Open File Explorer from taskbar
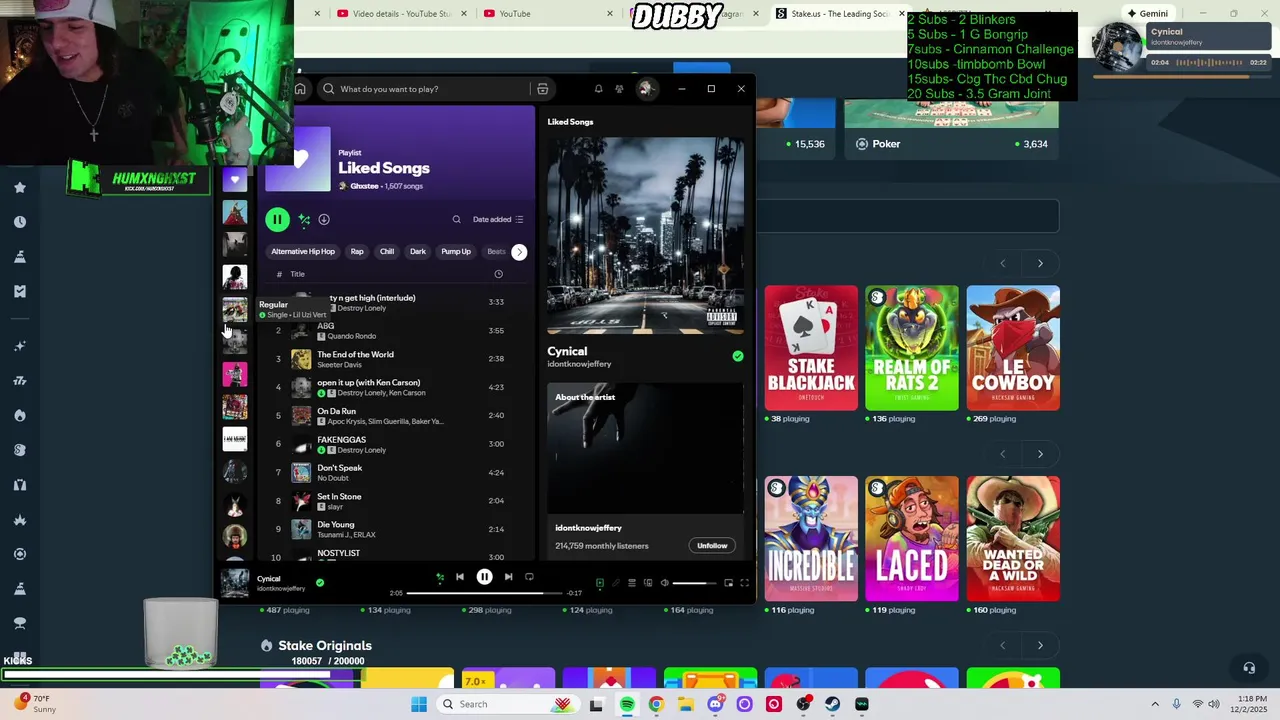The height and width of the screenshot is (720, 1280). click(686, 704)
